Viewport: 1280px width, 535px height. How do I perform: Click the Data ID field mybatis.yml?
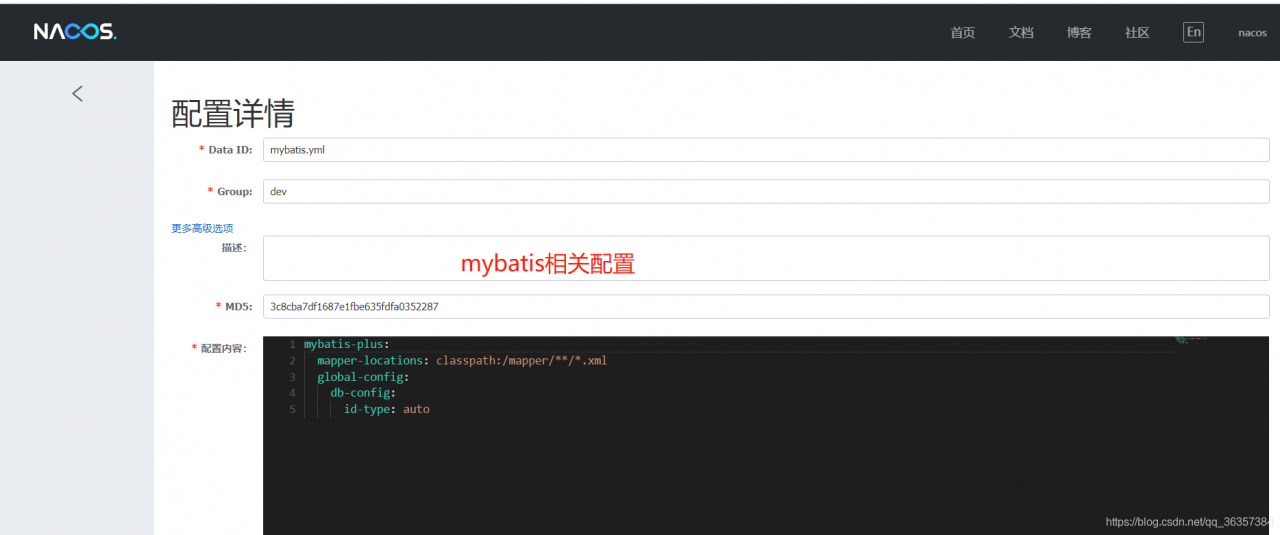click(x=766, y=149)
